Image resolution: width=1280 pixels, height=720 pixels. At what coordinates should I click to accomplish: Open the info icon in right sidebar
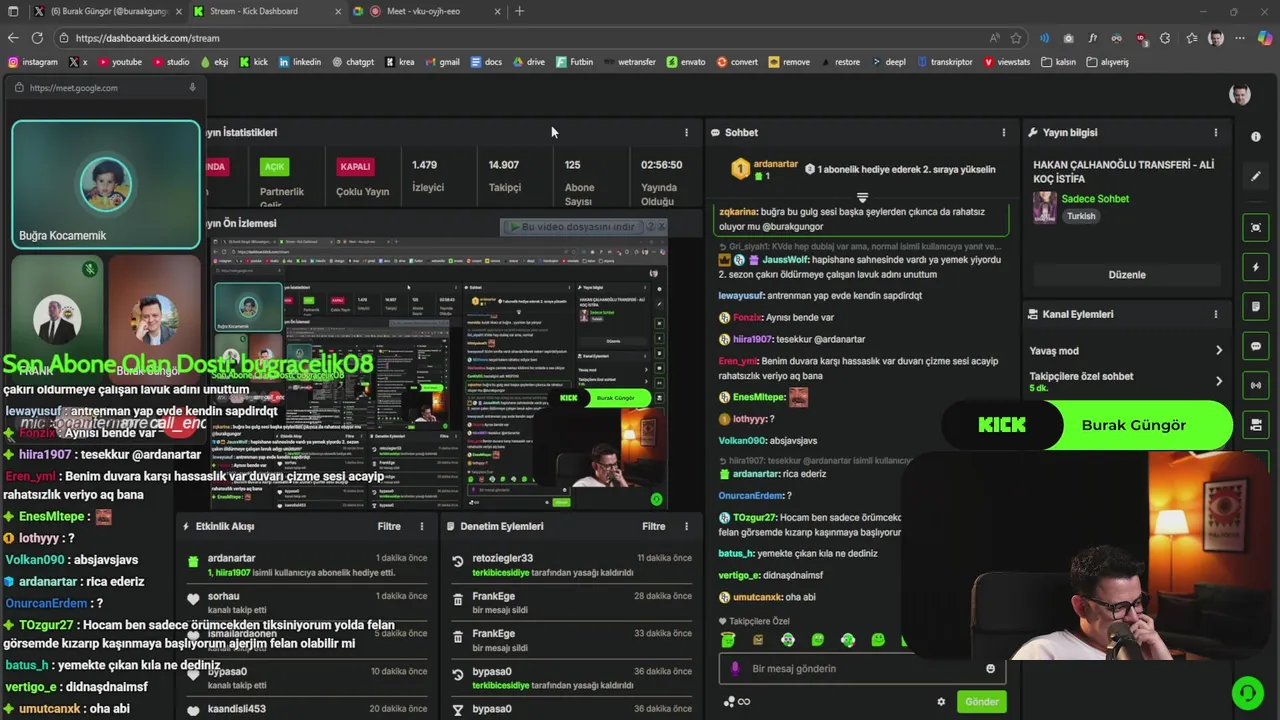pos(1256,137)
